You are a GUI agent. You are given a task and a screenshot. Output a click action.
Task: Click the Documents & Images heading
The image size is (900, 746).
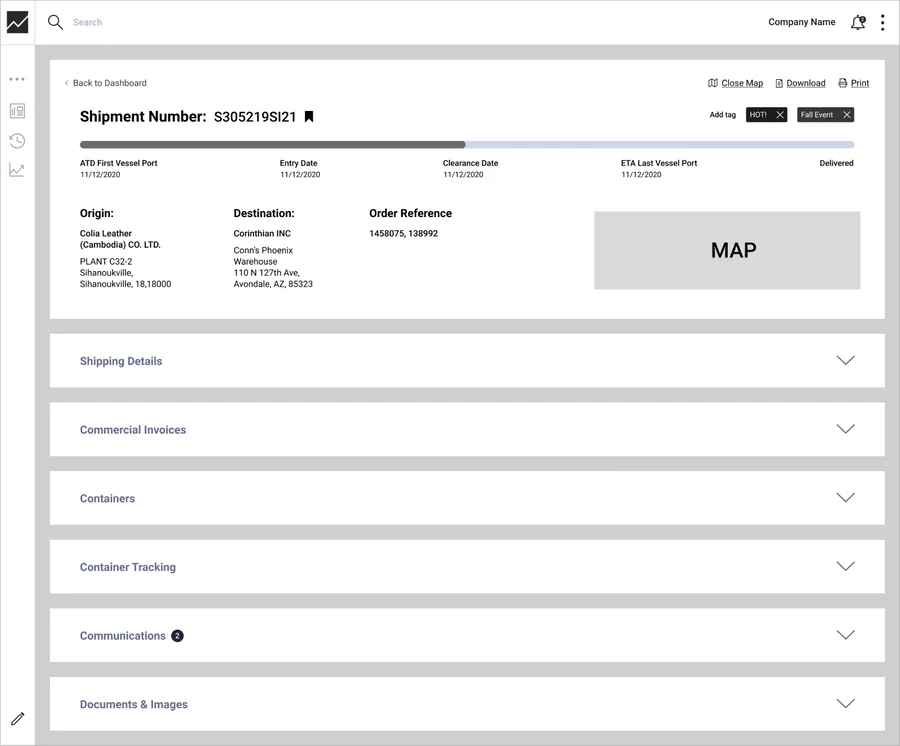(x=134, y=704)
